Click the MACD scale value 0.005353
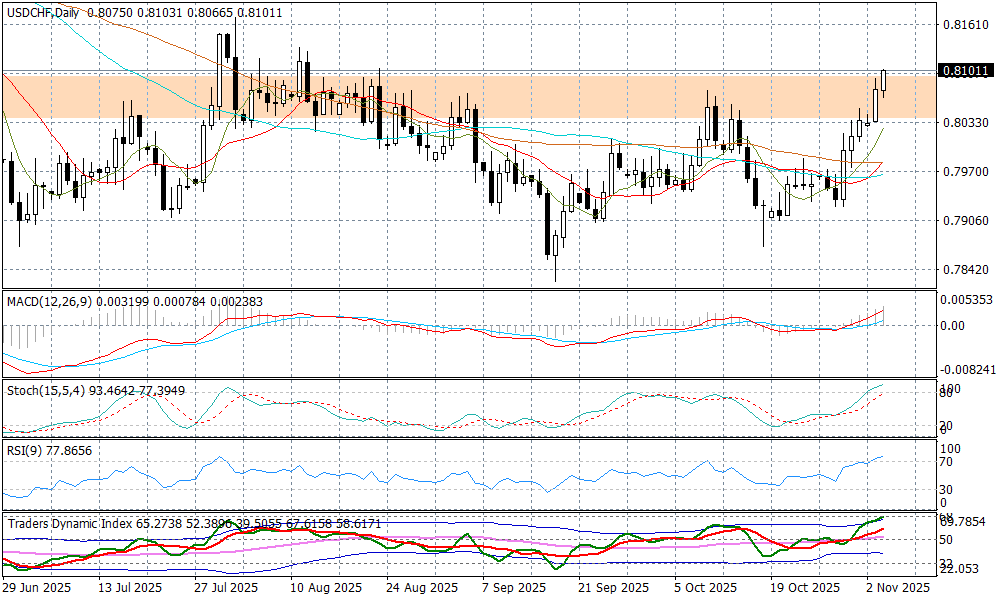1000x600 pixels. pyautogui.click(x=967, y=299)
